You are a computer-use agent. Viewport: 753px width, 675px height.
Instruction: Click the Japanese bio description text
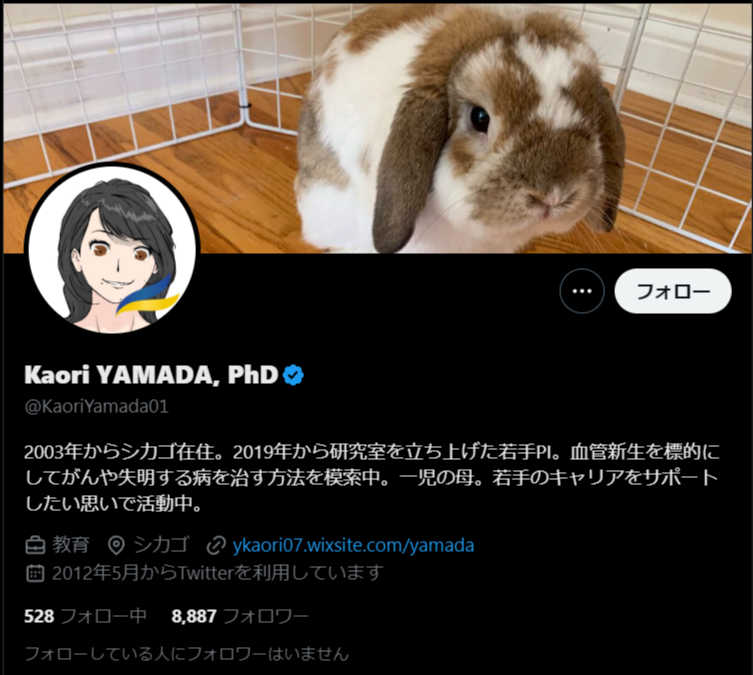372,478
